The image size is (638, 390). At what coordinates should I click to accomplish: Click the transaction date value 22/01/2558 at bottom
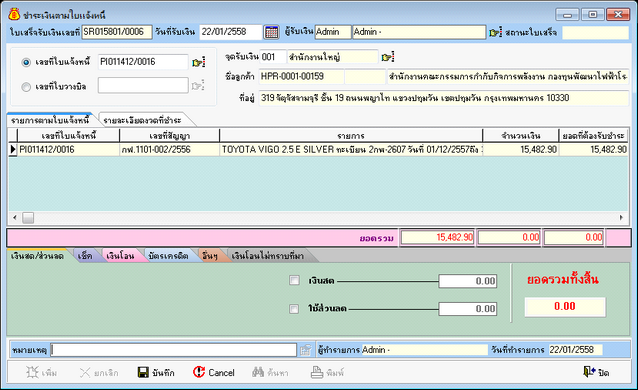[x=575, y=350]
